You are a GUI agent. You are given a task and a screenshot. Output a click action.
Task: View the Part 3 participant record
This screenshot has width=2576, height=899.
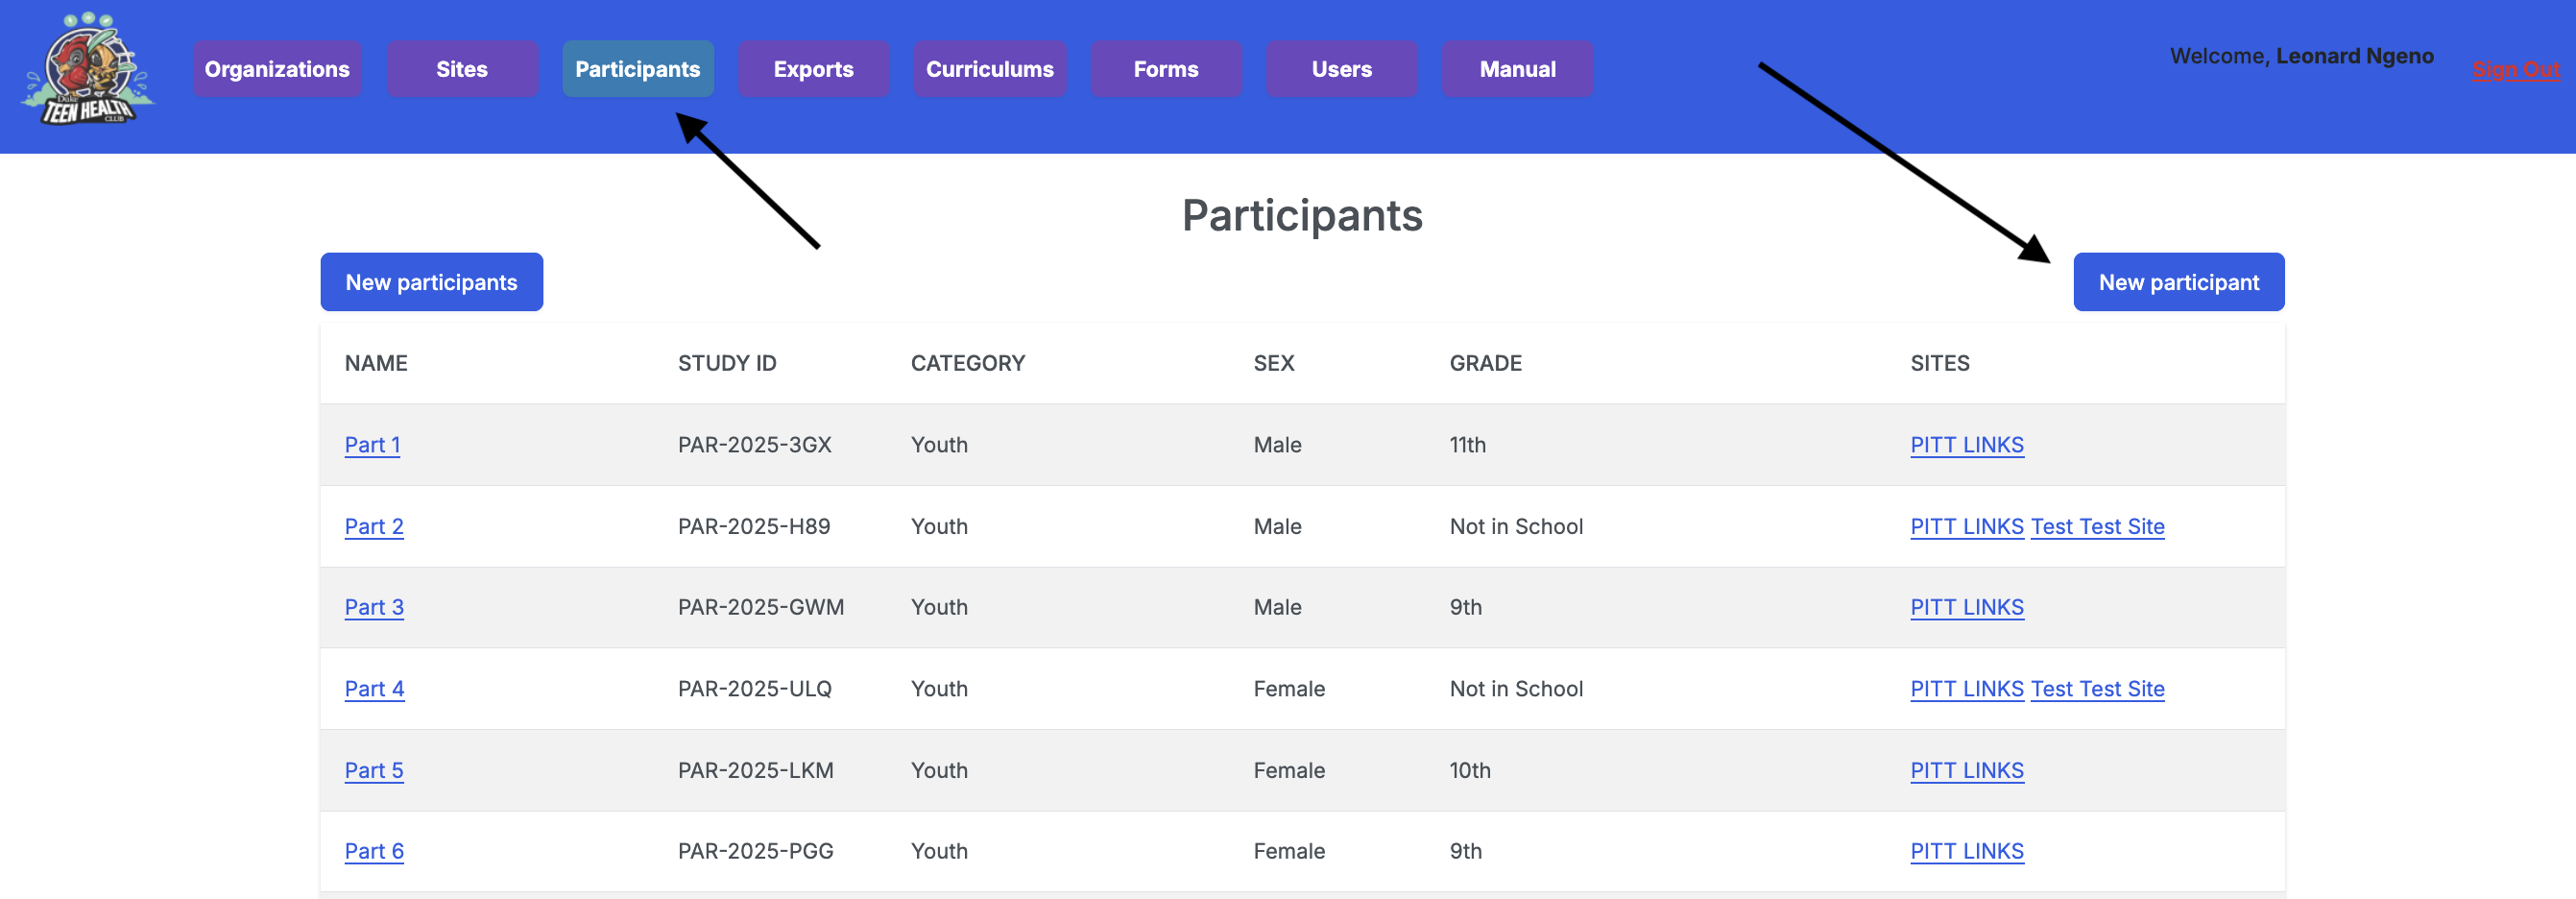374,607
